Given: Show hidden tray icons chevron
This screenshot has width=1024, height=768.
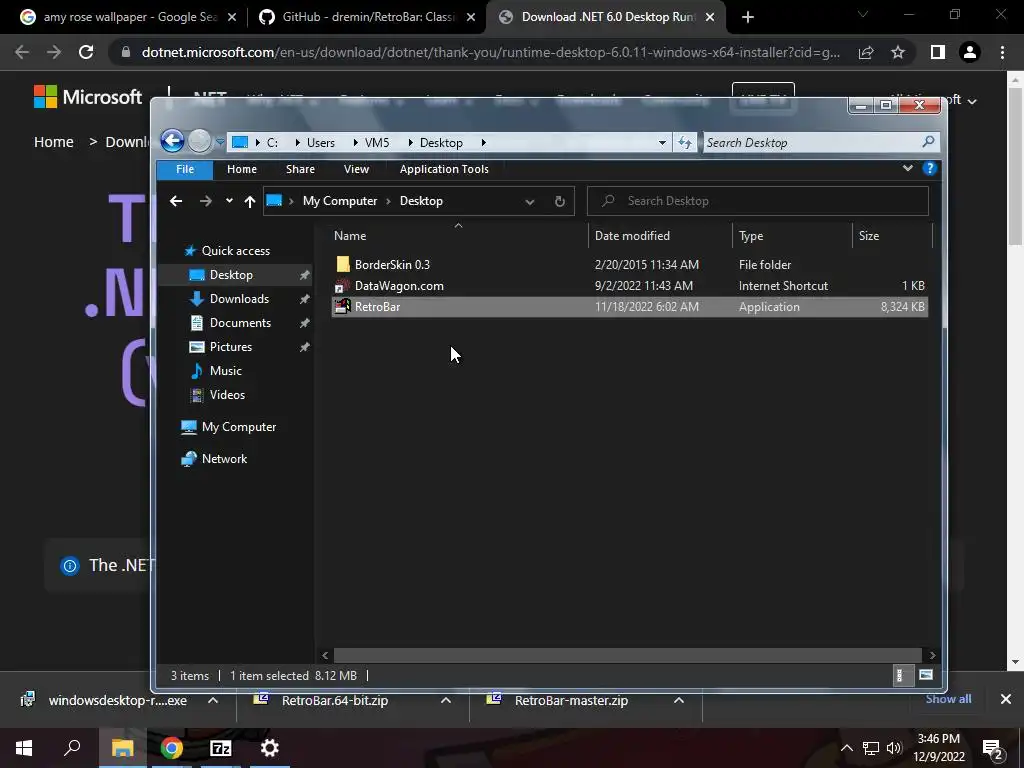Looking at the screenshot, I should point(846,748).
